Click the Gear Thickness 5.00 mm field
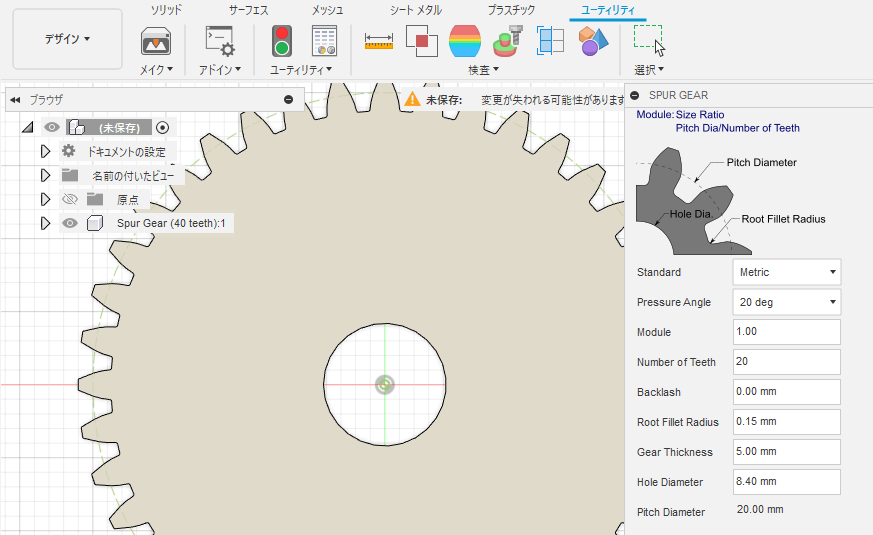Screen dimensions: 873x535 point(786,452)
